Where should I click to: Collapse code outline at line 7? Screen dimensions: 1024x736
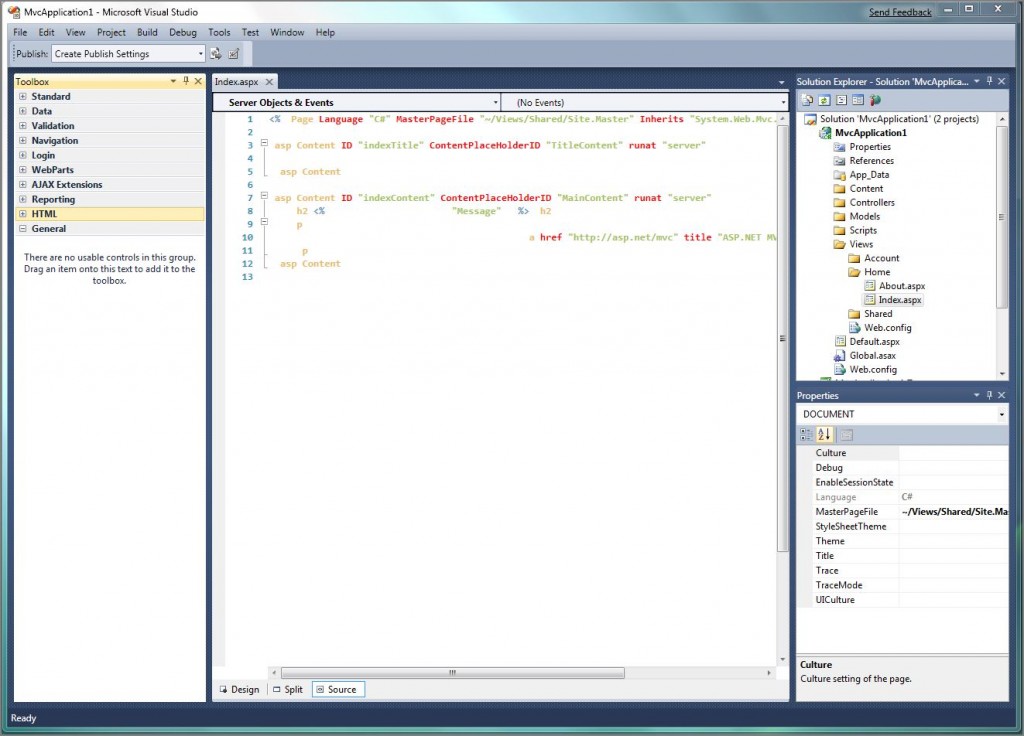pyautogui.click(x=264, y=195)
